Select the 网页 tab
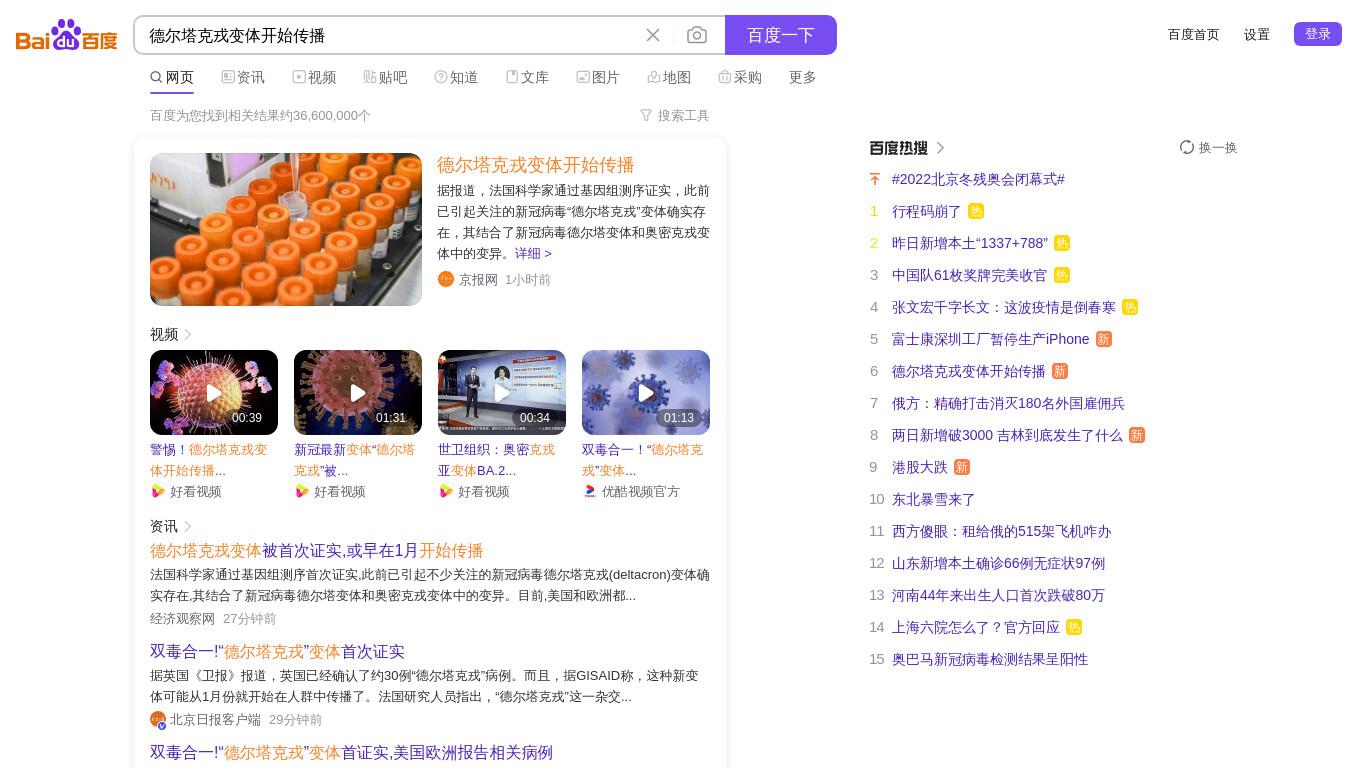Image resolution: width=1366 pixels, height=768 pixels. point(172,77)
